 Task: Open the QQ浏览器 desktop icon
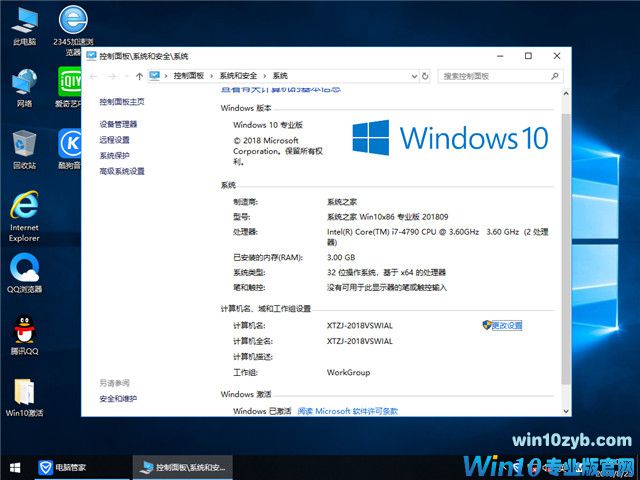(24, 273)
